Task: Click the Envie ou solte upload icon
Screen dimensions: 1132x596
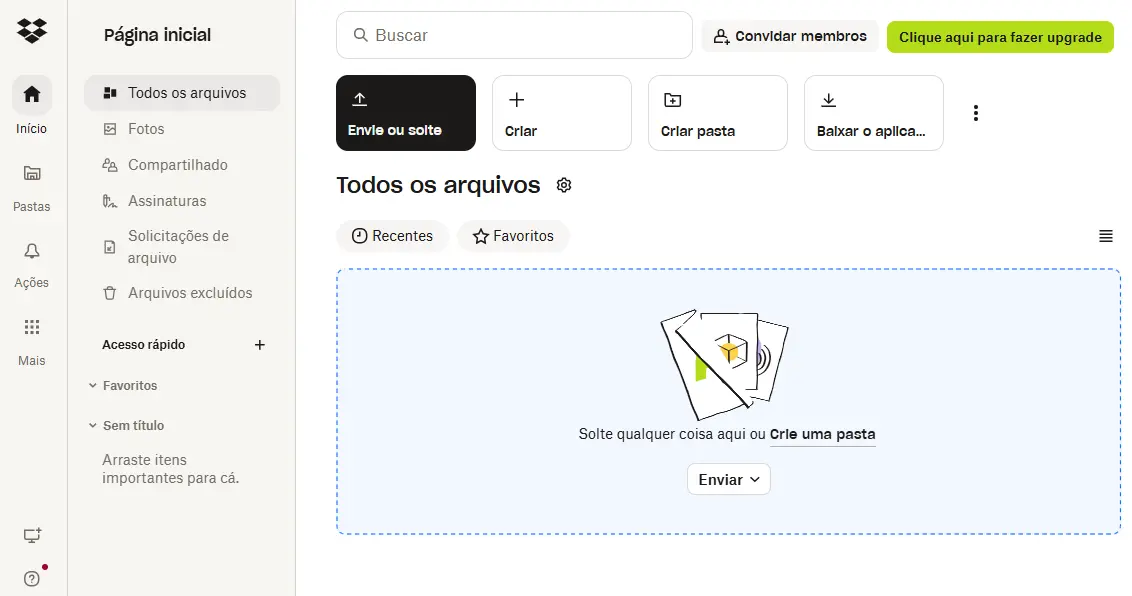Action: [x=360, y=100]
